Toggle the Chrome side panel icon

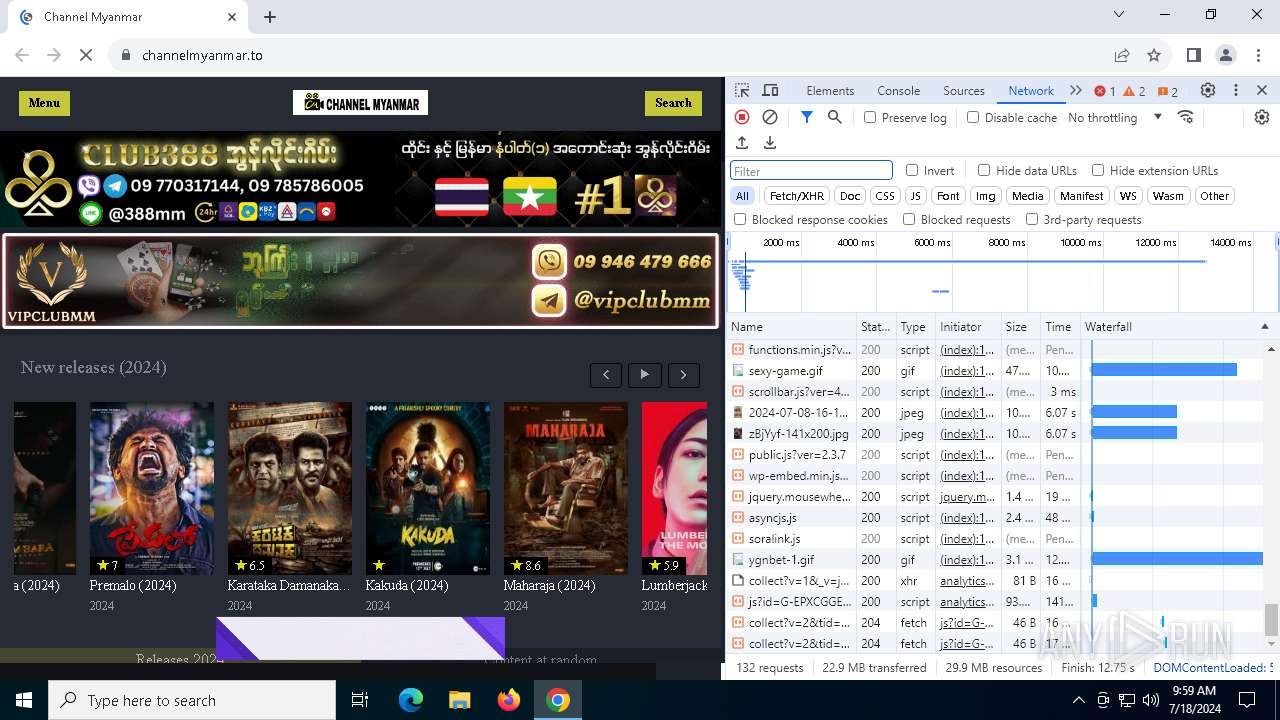point(1194,55)
